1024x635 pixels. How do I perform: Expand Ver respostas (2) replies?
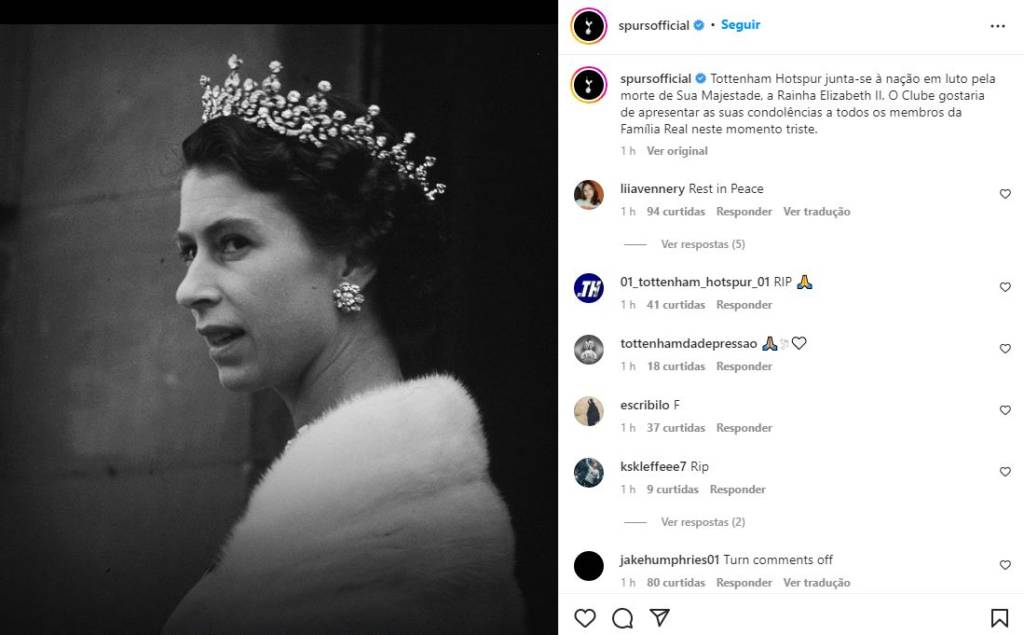[x=702, y=522]
